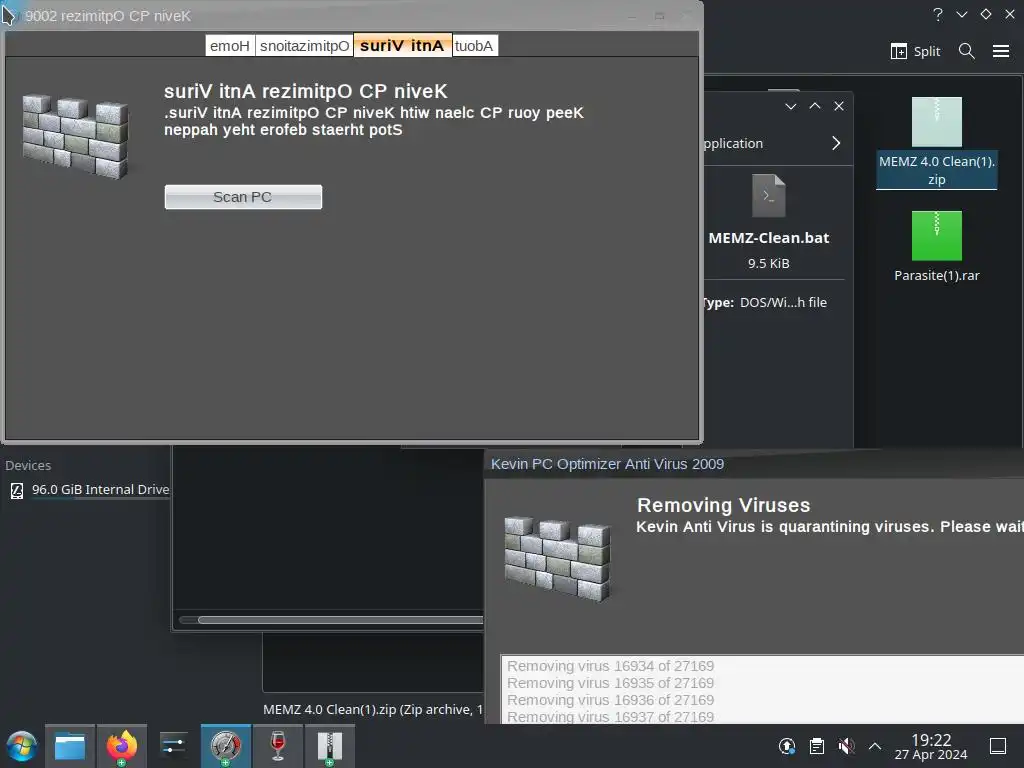1024x768 pixels.
Task: Select the MEMZ 4.0 Clean(1).zip file
Action: (x=936, y=143)
